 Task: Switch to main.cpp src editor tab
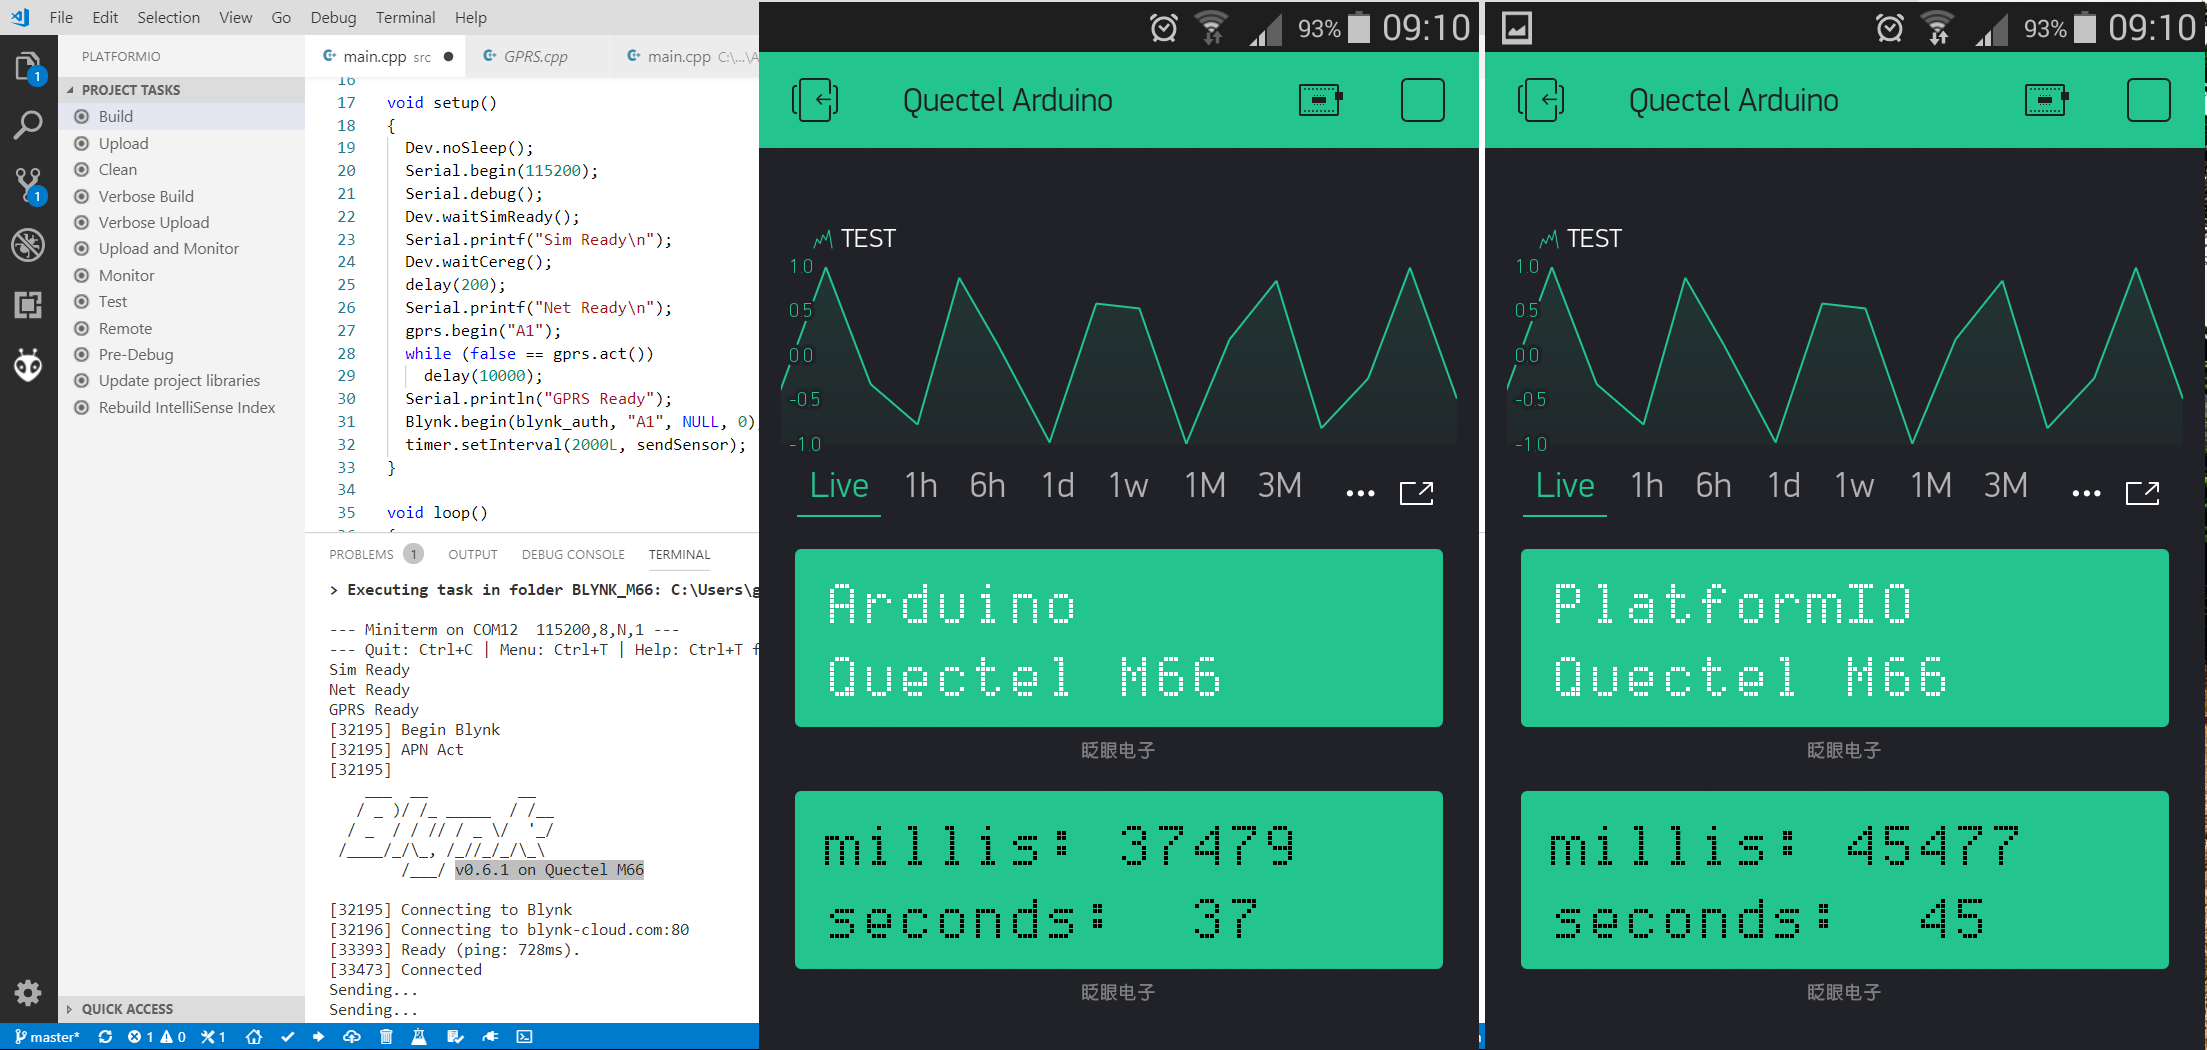387,56
